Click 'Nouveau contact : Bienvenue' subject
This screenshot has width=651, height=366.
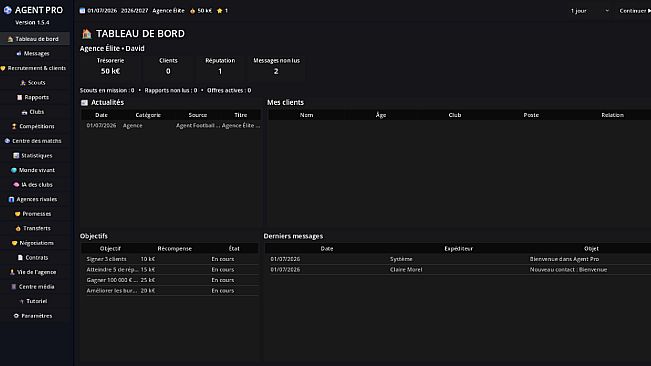[x=568, y=269]
